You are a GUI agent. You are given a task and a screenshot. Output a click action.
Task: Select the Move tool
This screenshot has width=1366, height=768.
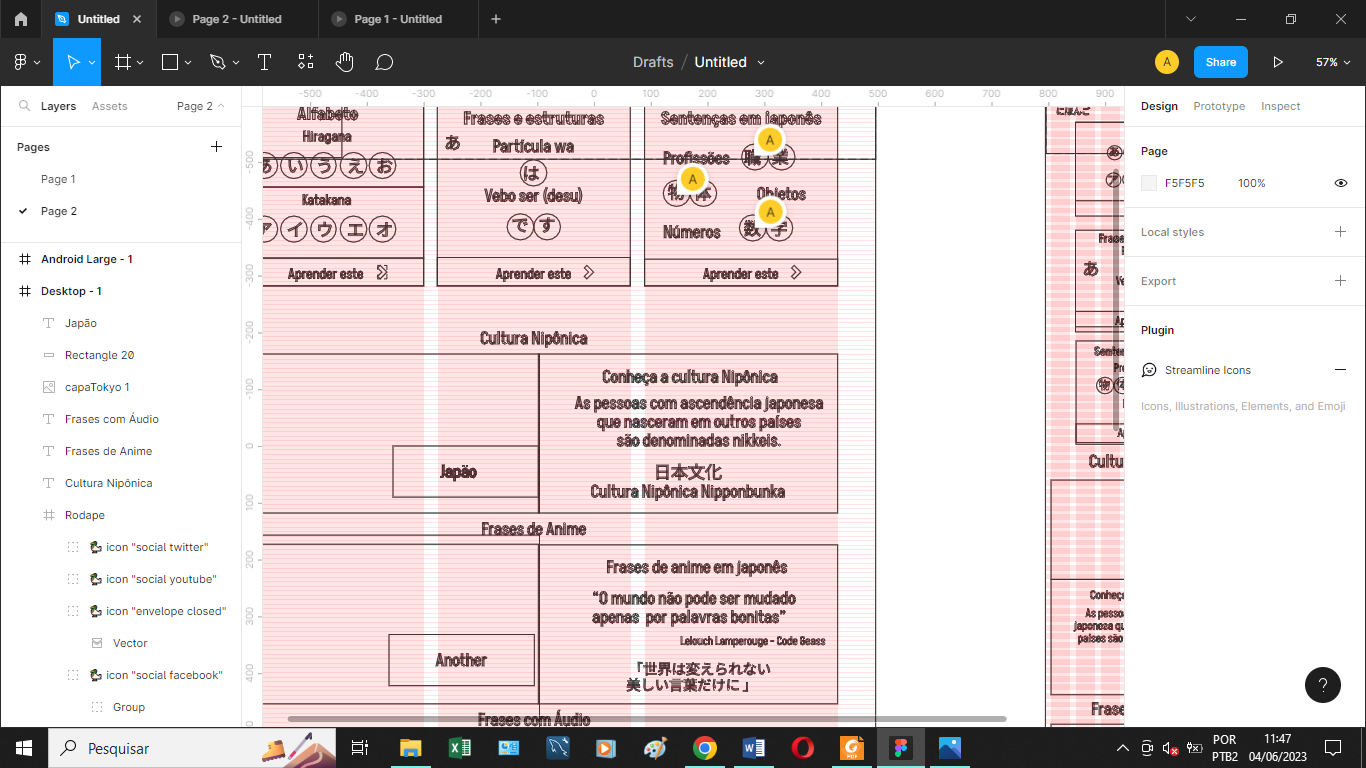pos(73,62)
